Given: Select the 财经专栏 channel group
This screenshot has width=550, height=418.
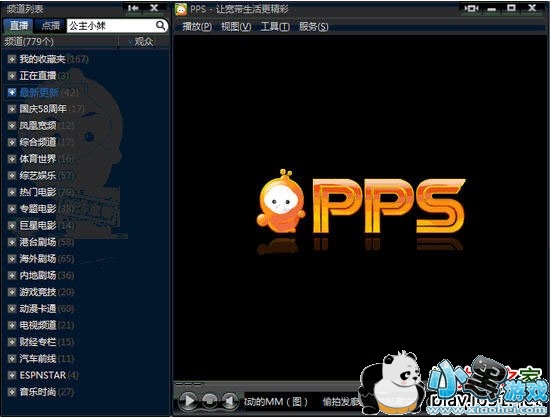Looking at the screenshot, I should point(38,342).
